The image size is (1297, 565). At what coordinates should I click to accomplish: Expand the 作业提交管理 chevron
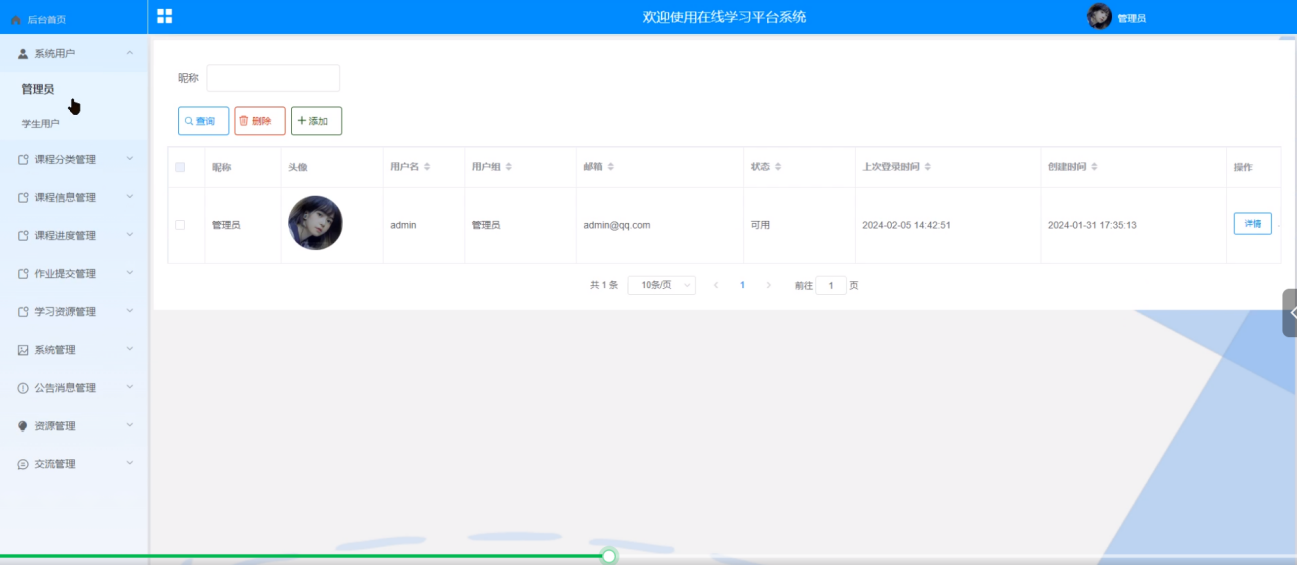click(130, 273)
